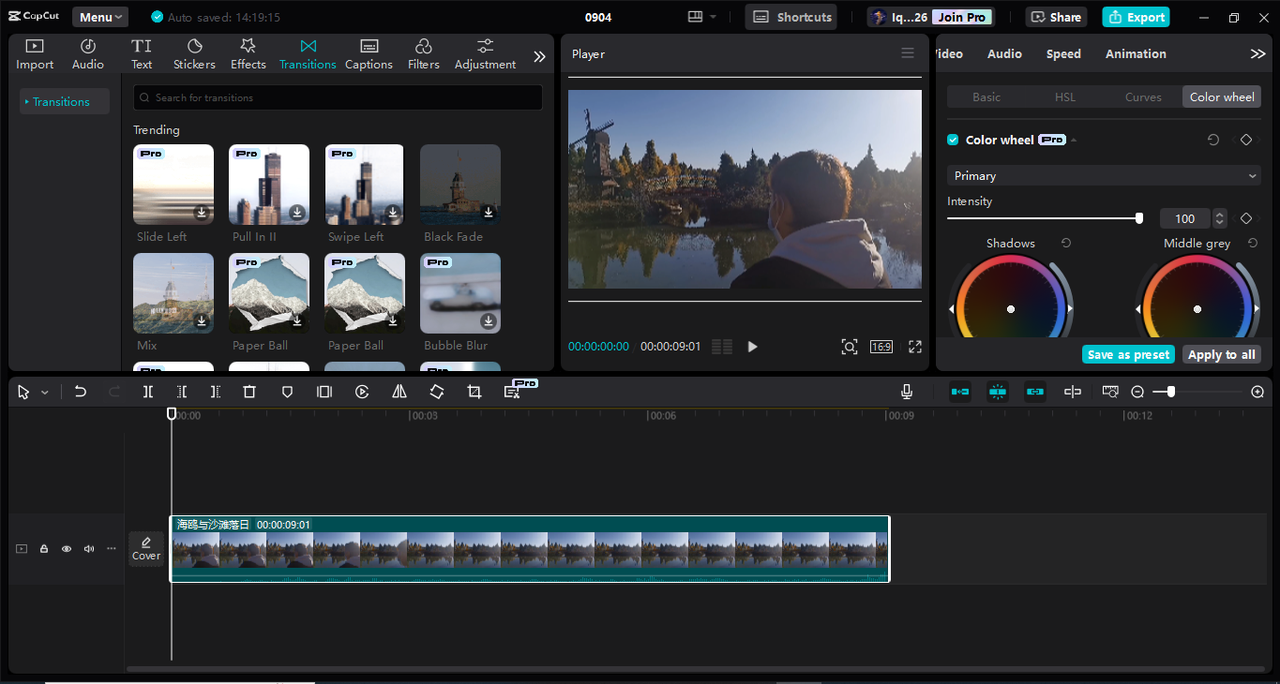Toggle main track magnet on timeline
The image size is (1280, 684).
(x=960, y=392)
